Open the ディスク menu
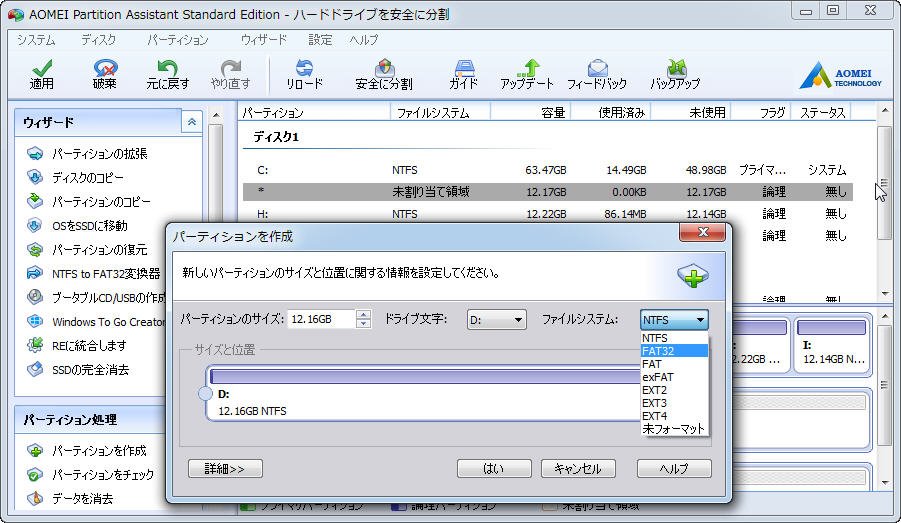901x523 pixels. click(x=98, y=40)
